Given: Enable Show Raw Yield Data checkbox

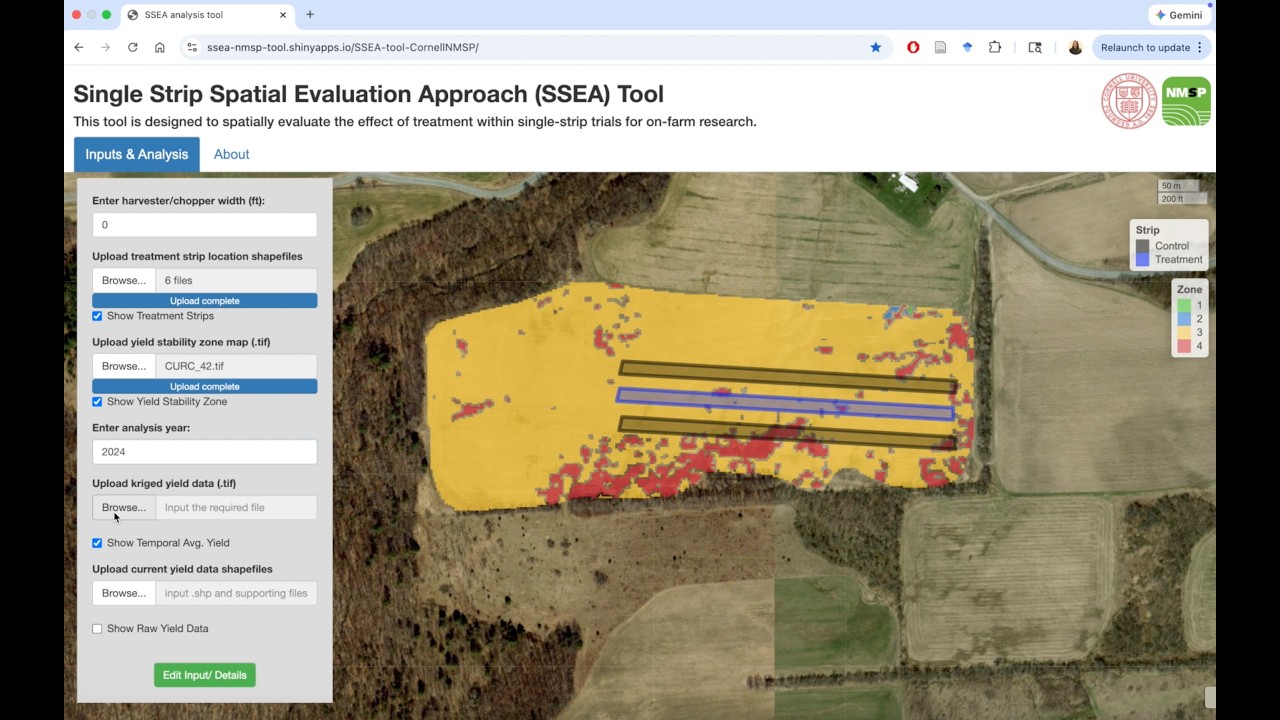Looking at the screenshot, I should (x=97, y=629).
